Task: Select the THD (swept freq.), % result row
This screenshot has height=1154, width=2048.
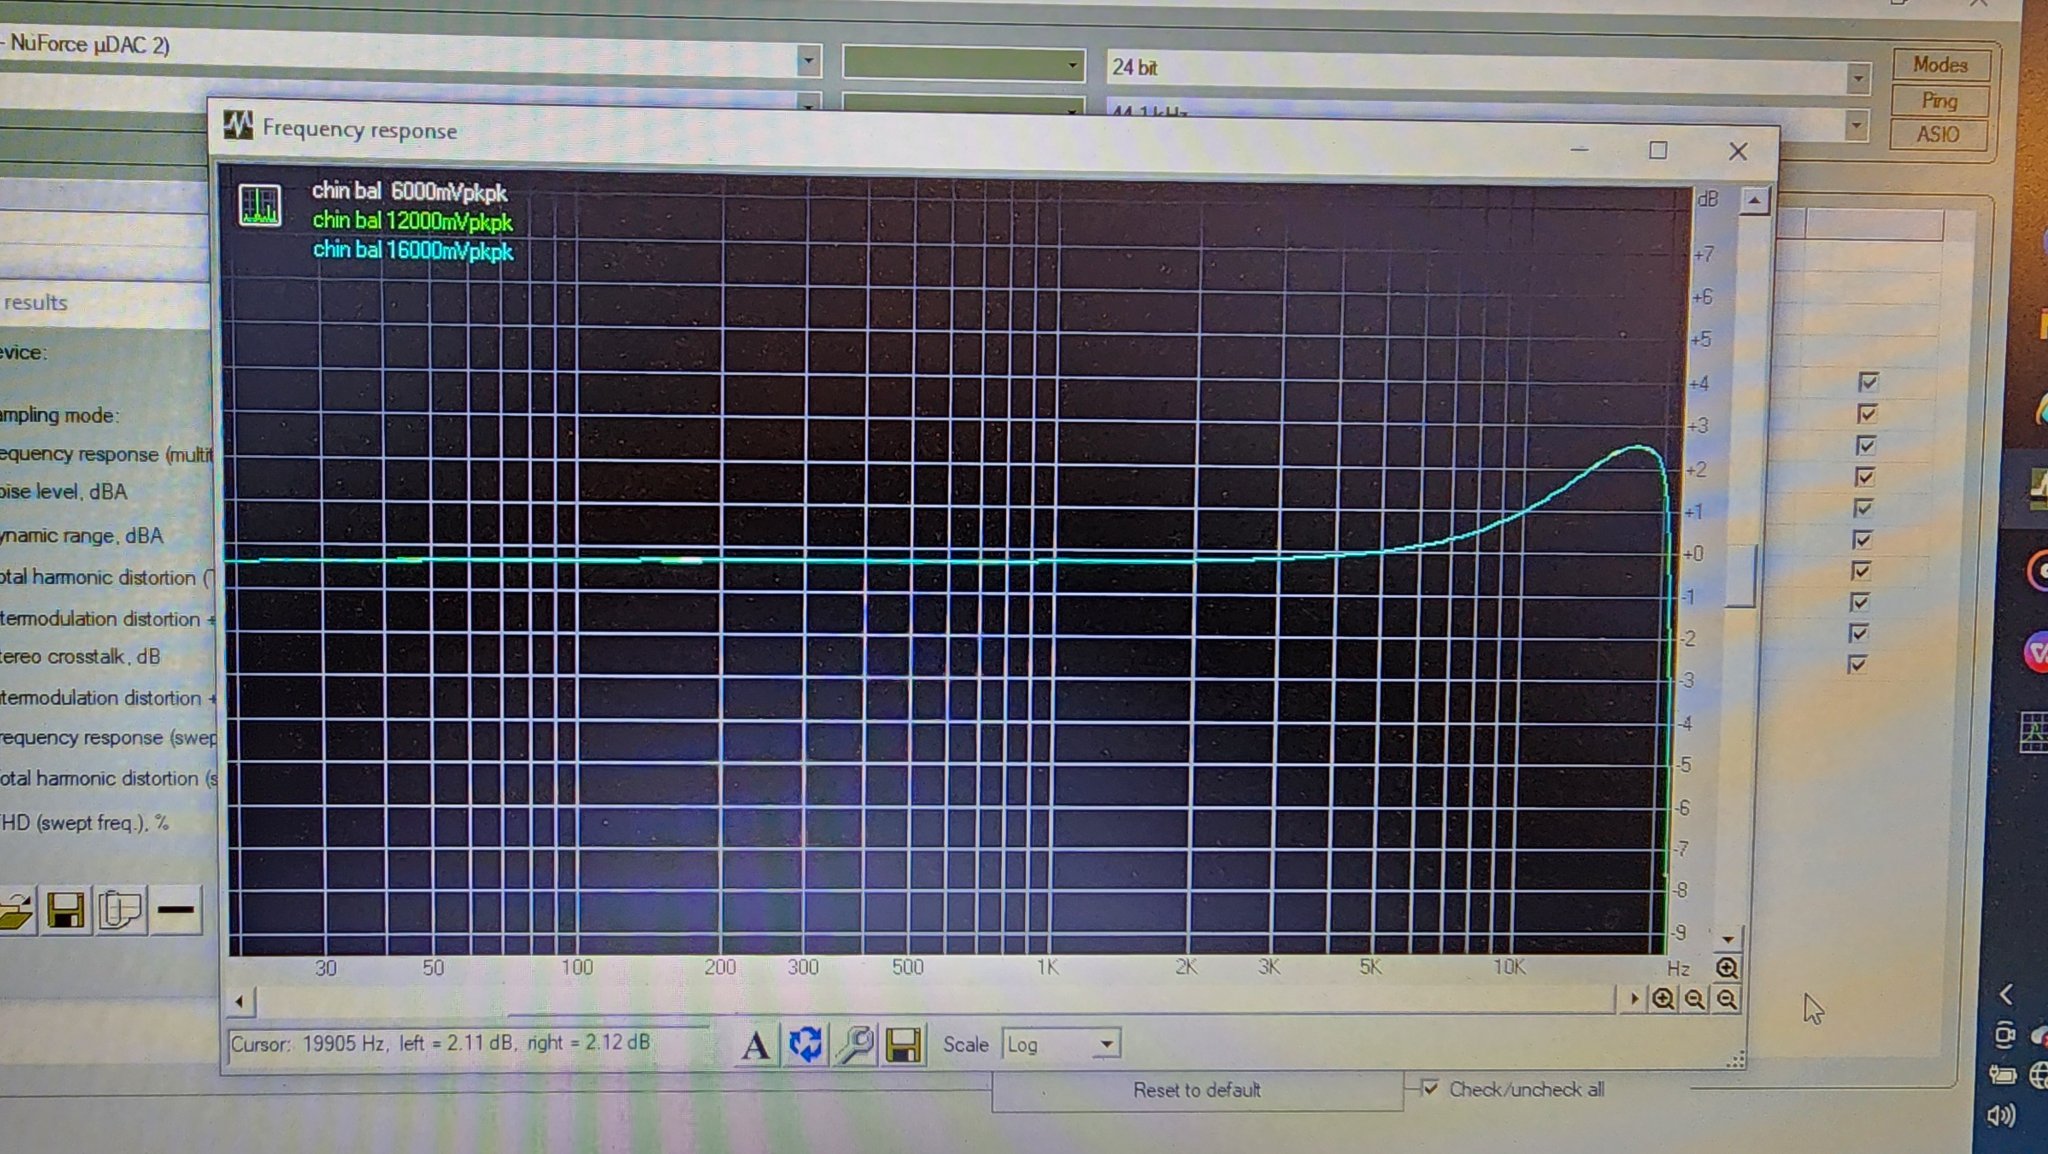Action: point(84,823)
